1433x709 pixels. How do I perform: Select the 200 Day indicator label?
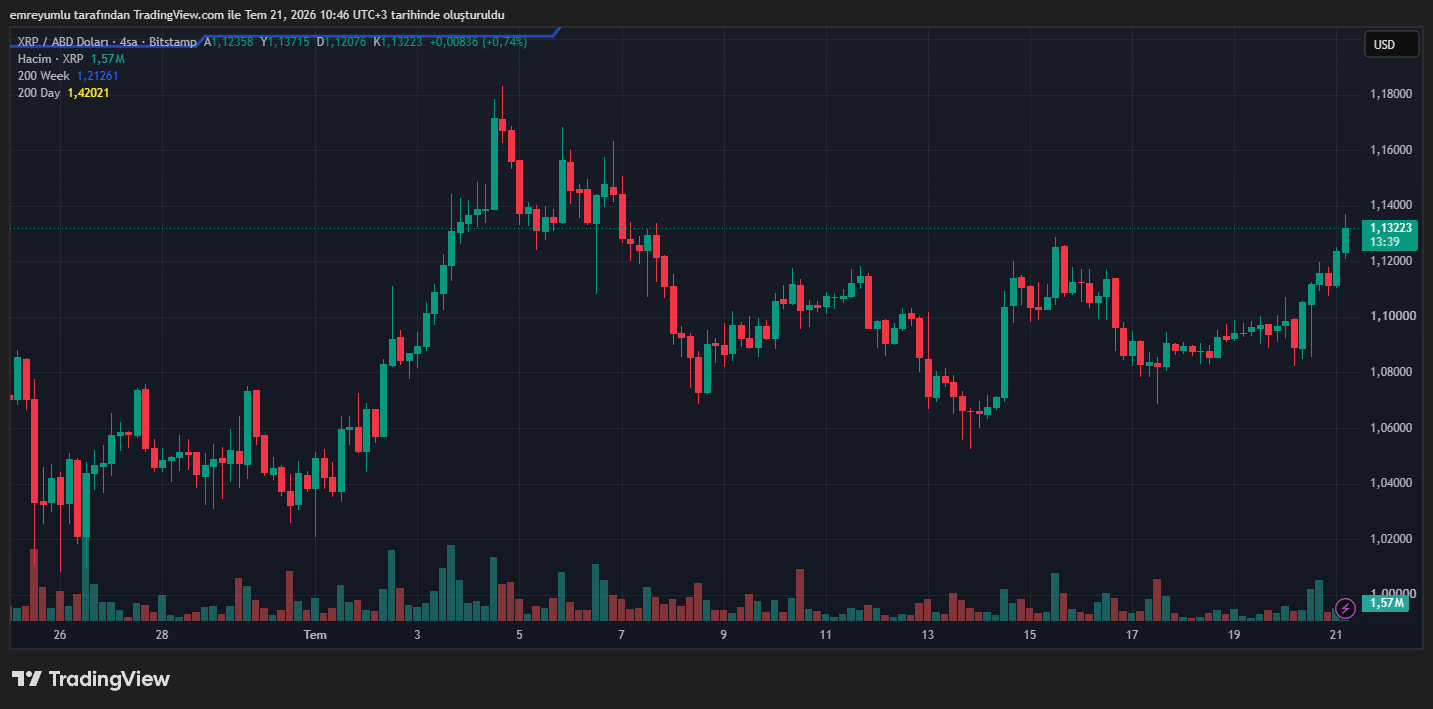[x=39, y=93]
